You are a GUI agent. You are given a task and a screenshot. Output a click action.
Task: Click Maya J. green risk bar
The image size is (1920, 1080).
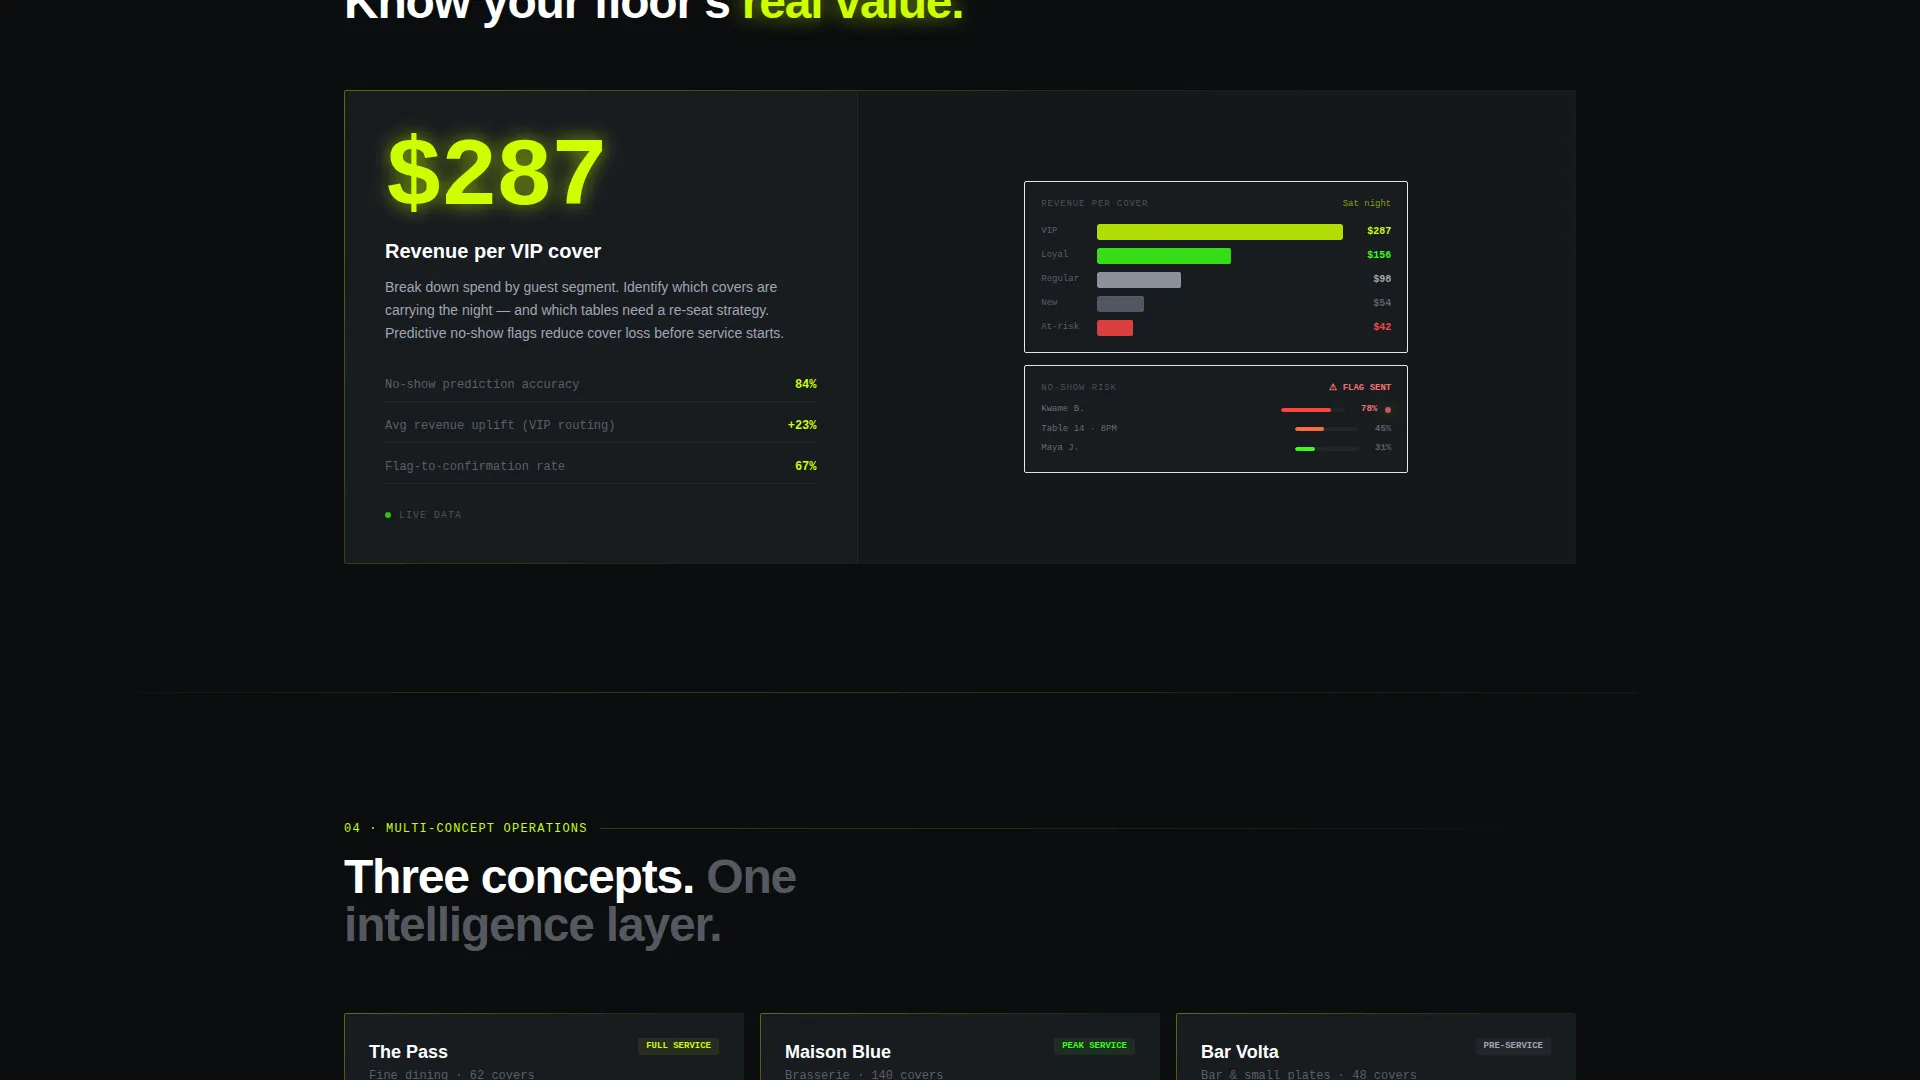(1327, 449)
